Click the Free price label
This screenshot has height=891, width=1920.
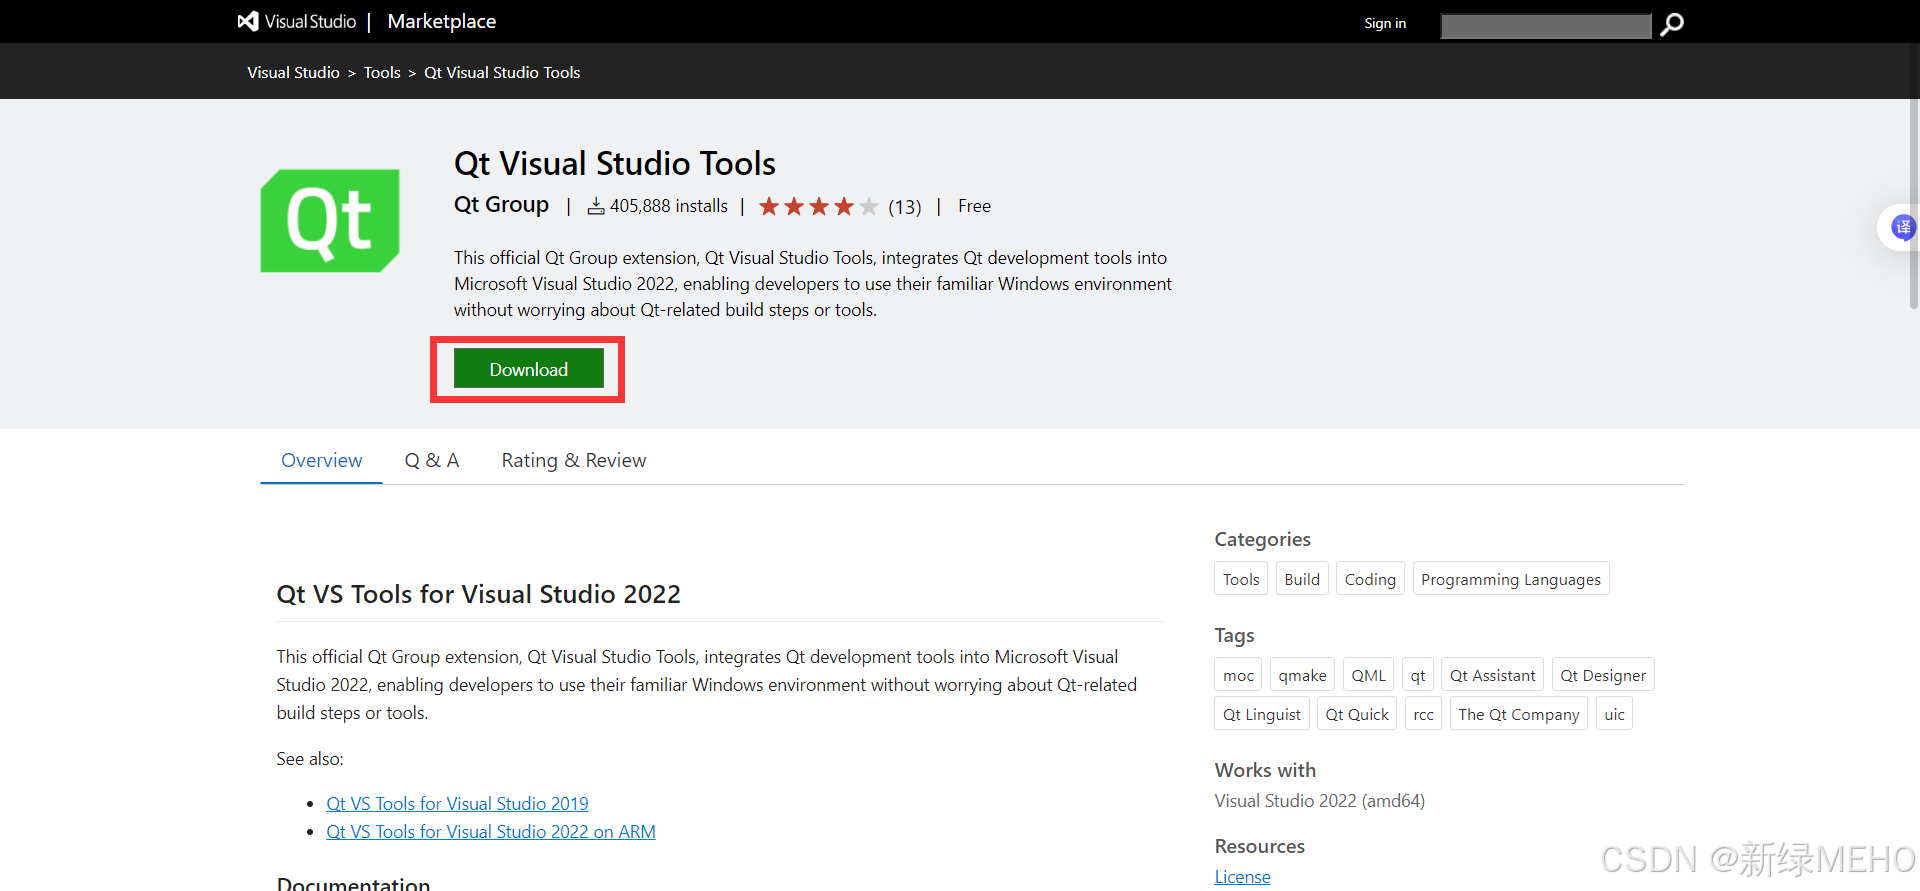tap(974, 206)
